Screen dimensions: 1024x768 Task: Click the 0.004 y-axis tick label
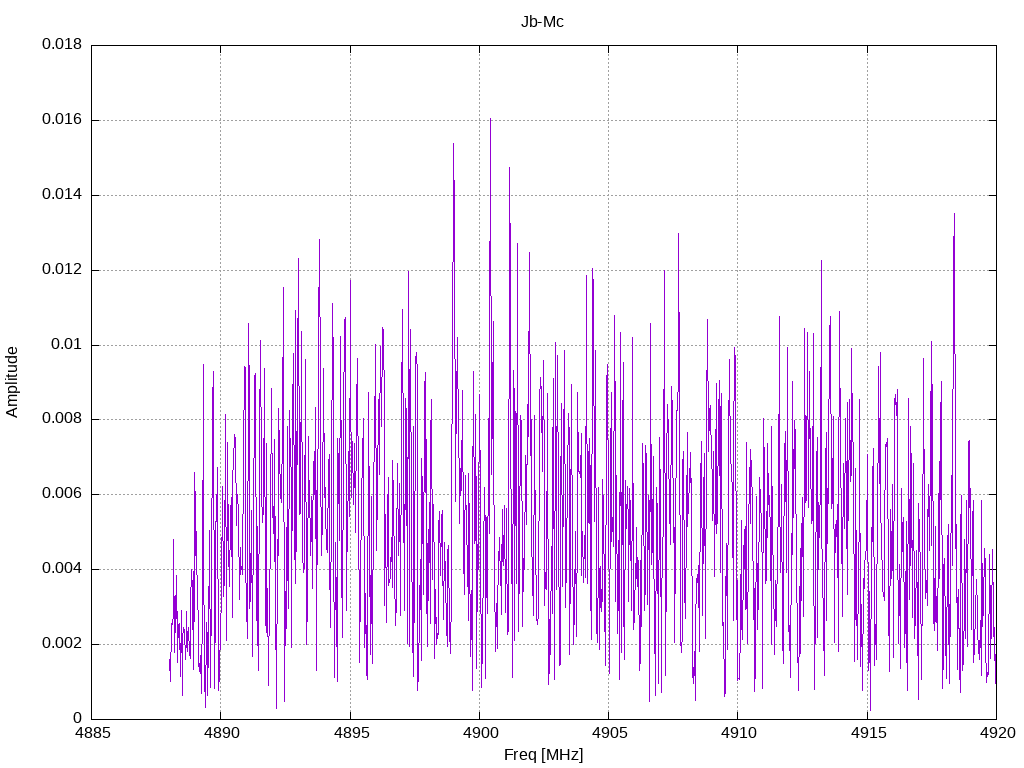point(62,568)
